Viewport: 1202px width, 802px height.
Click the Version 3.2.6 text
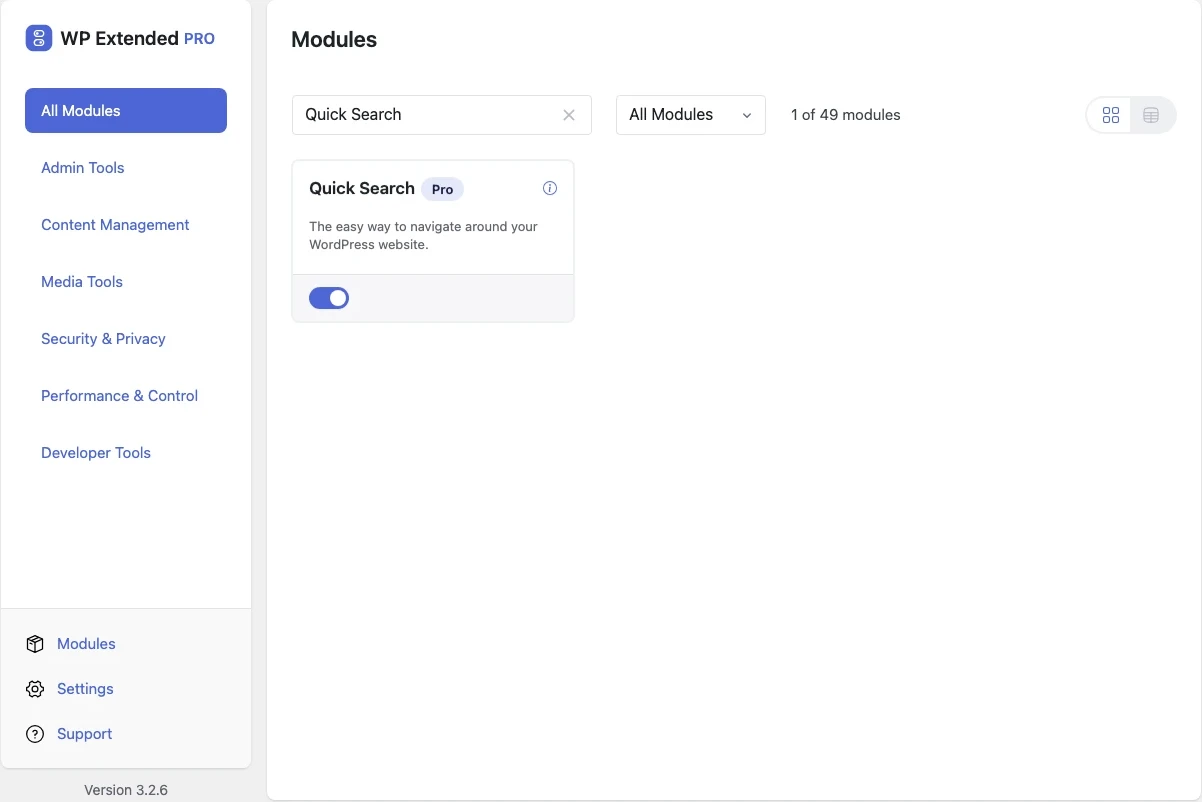pos(126,790)
